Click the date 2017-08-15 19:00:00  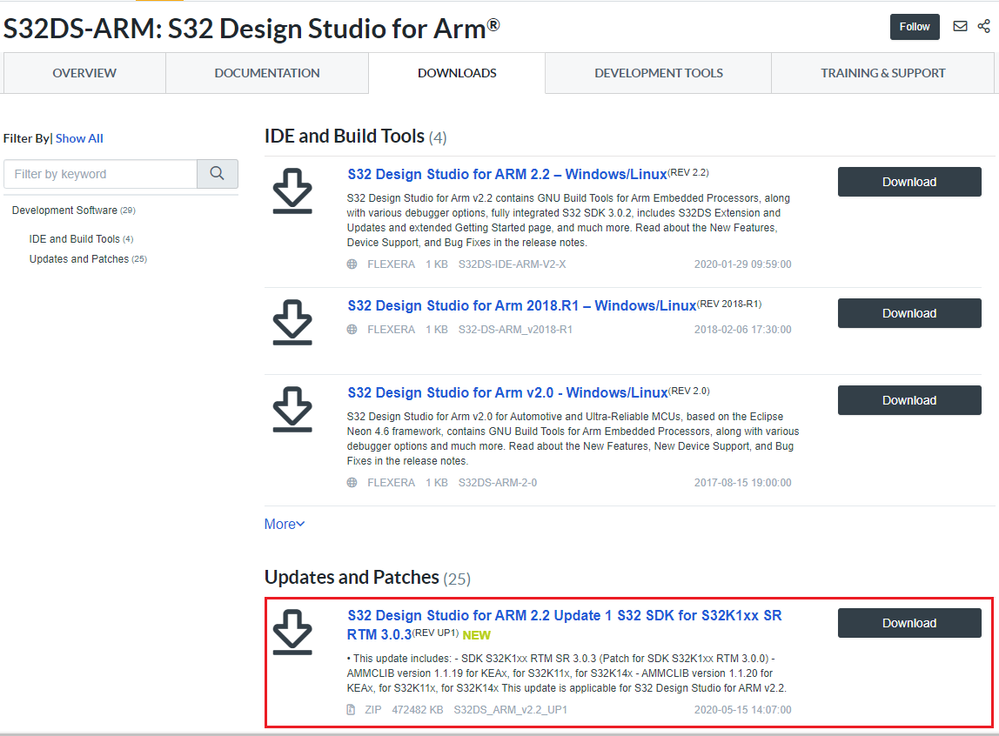click(742, 482)
